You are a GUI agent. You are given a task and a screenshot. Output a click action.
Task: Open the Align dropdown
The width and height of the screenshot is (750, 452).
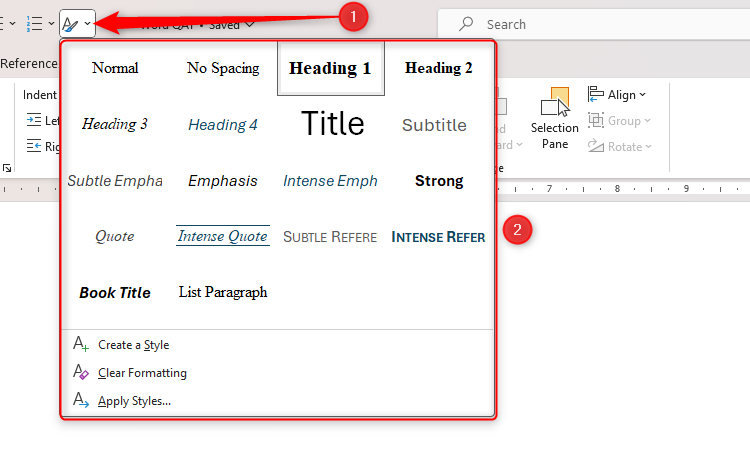click(x=617, y=95)
